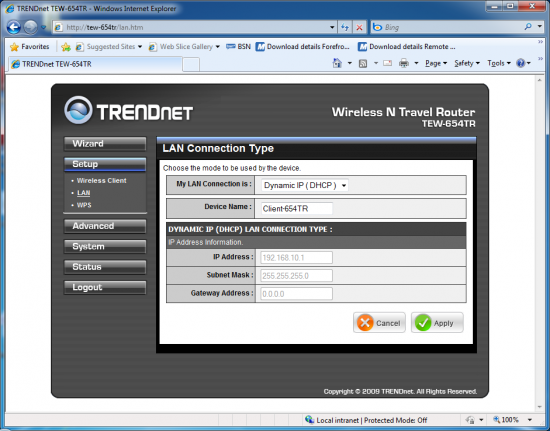The width and height of the screenshot is (550, 431).
Task: Click the Help question mark icon
Action: pos(521,63)
